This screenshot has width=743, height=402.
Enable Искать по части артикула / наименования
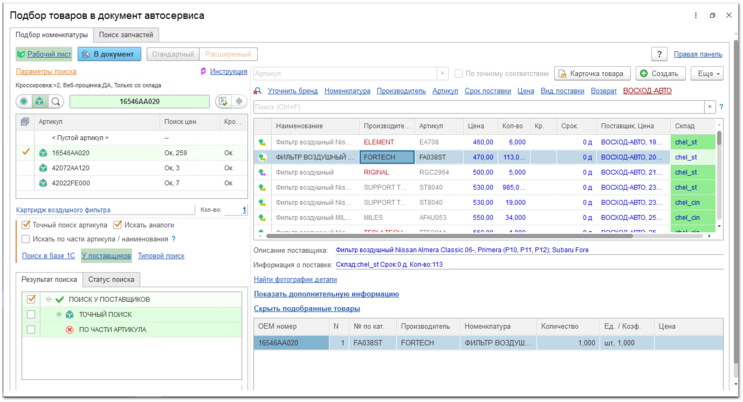(x=26, y=239)
